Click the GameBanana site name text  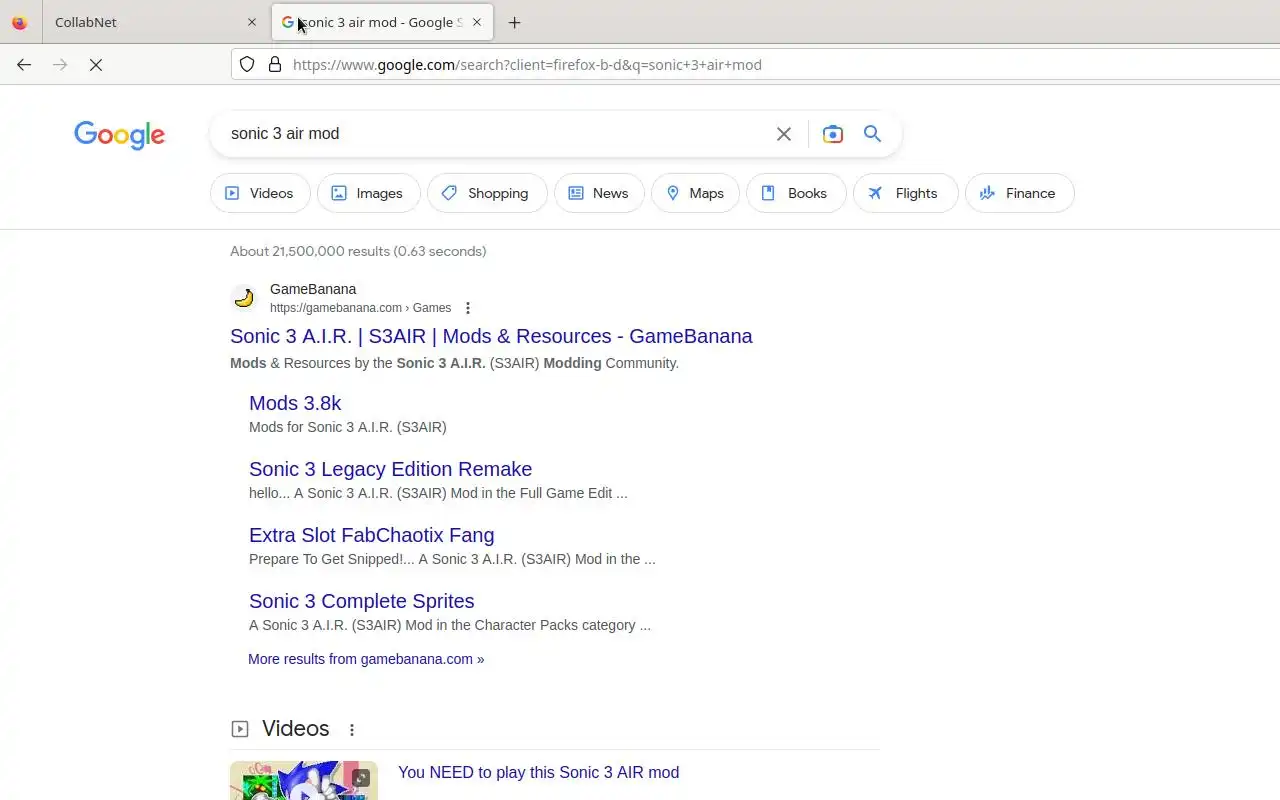(x=313, y=289)
